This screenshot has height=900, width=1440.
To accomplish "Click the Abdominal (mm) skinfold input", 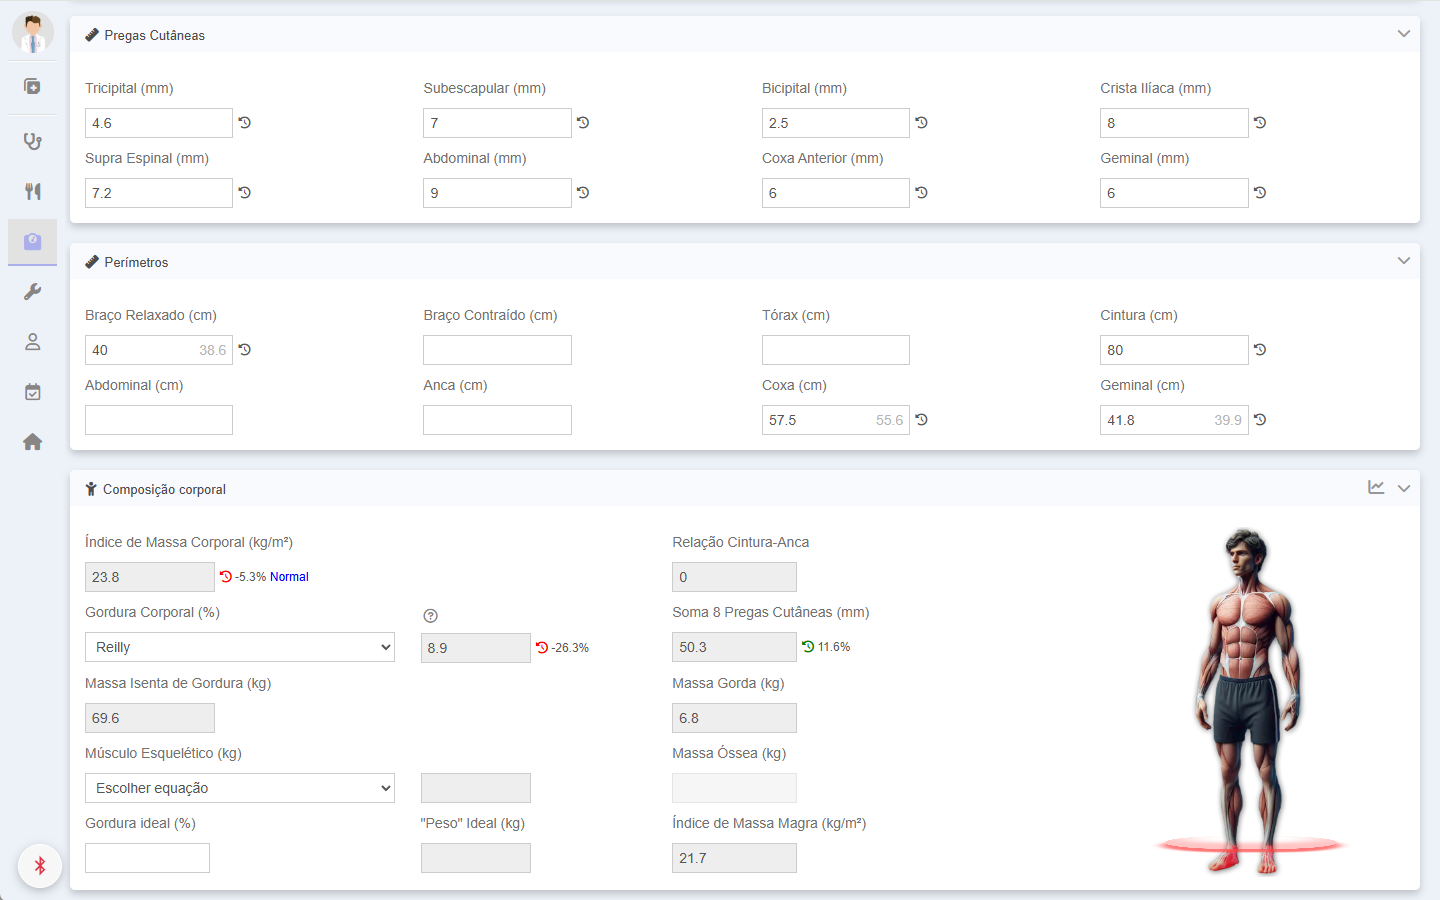I will click(497, 193).
